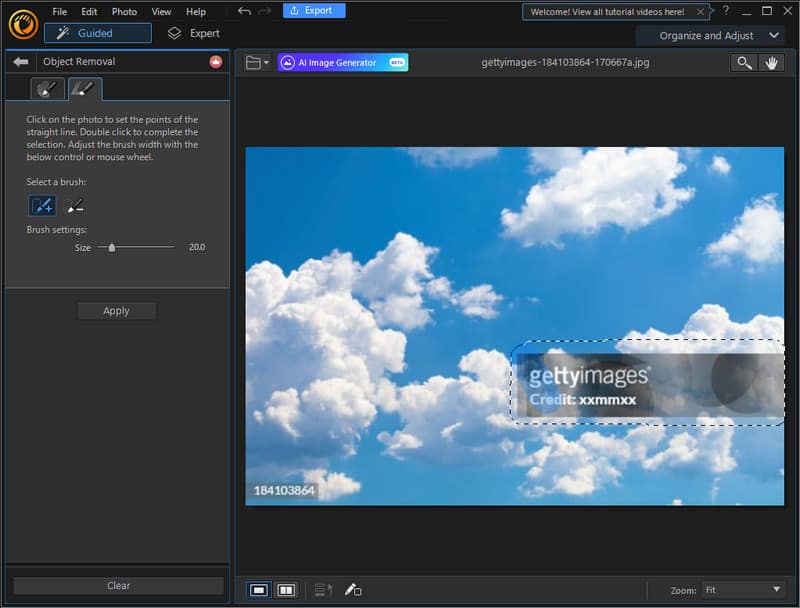This screenshot has width=800, height=608.
Task: Open the View menu
Action: click(x=161, y=11)
